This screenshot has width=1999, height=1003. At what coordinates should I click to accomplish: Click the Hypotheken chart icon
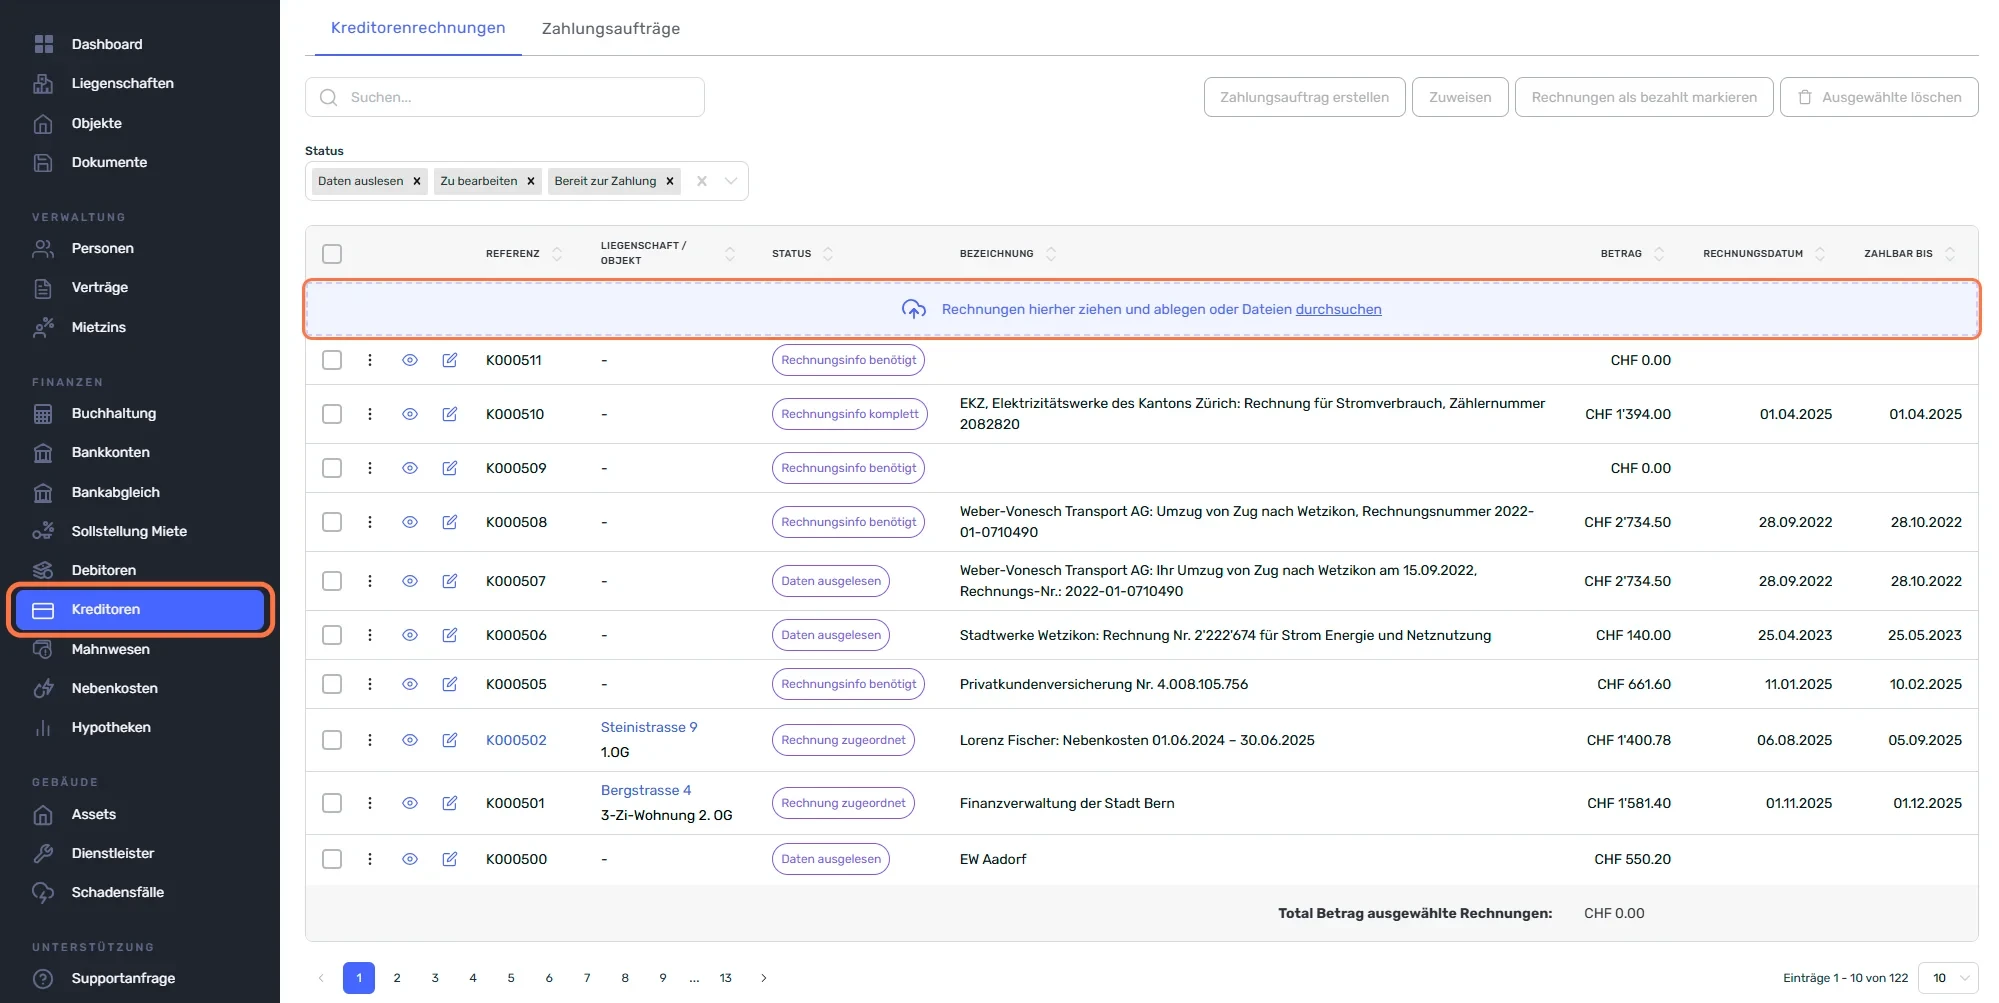[43, 727]
